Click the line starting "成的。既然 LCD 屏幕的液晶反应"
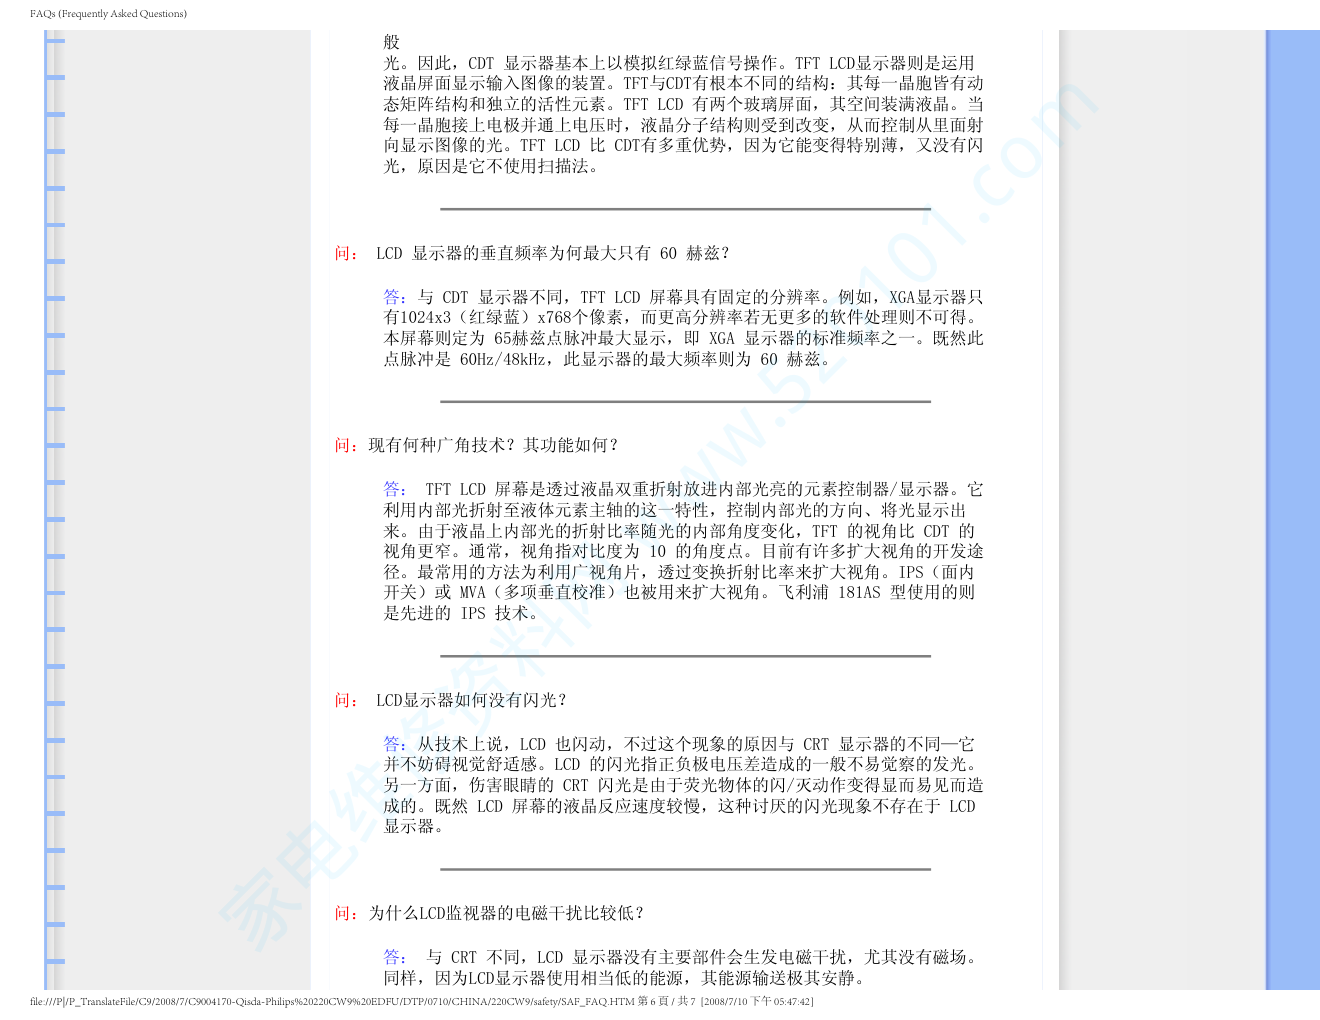This screenshot has width=1320, height=1020. coord(679,807)
